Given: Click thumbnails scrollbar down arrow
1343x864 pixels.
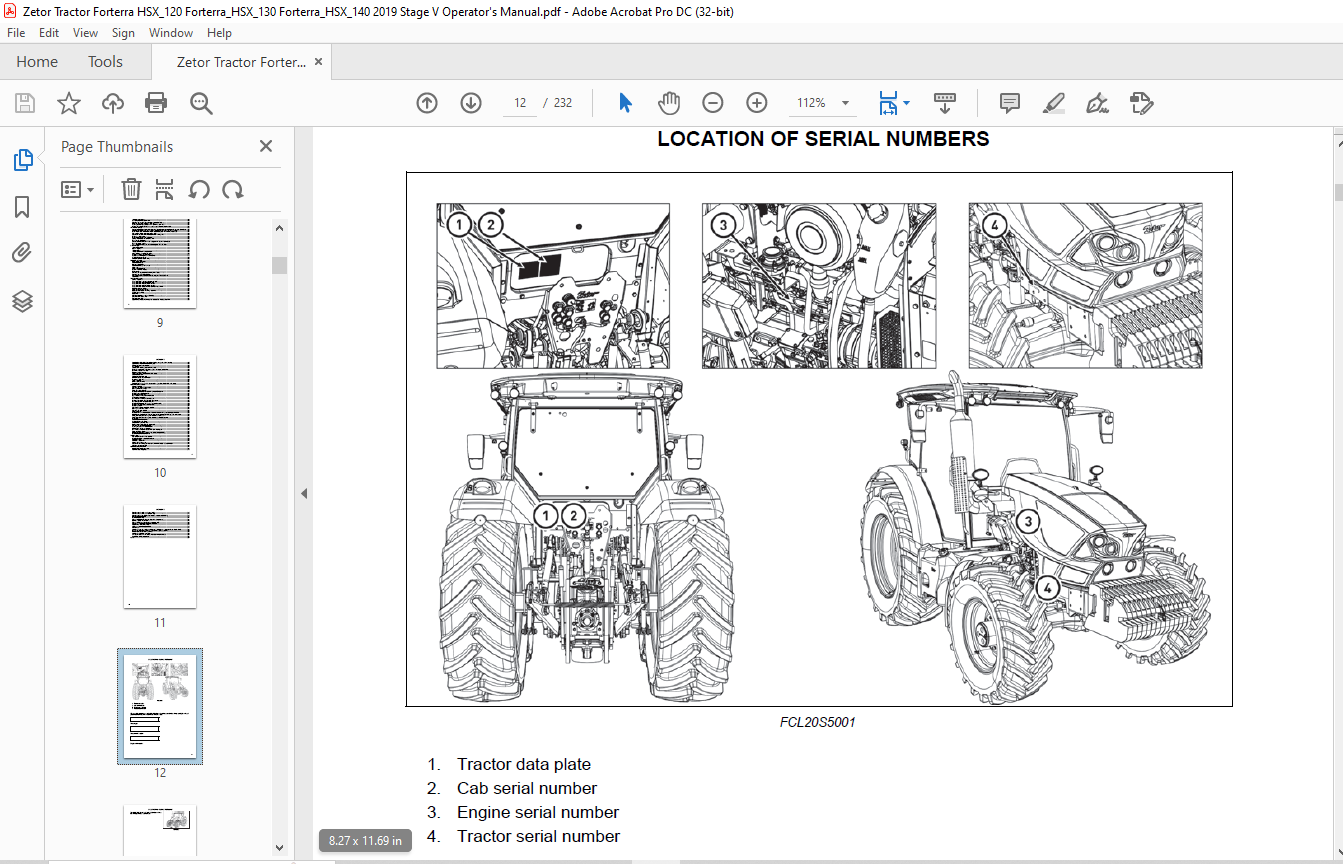Looking at the screenshot, I should tap(279, 848).
